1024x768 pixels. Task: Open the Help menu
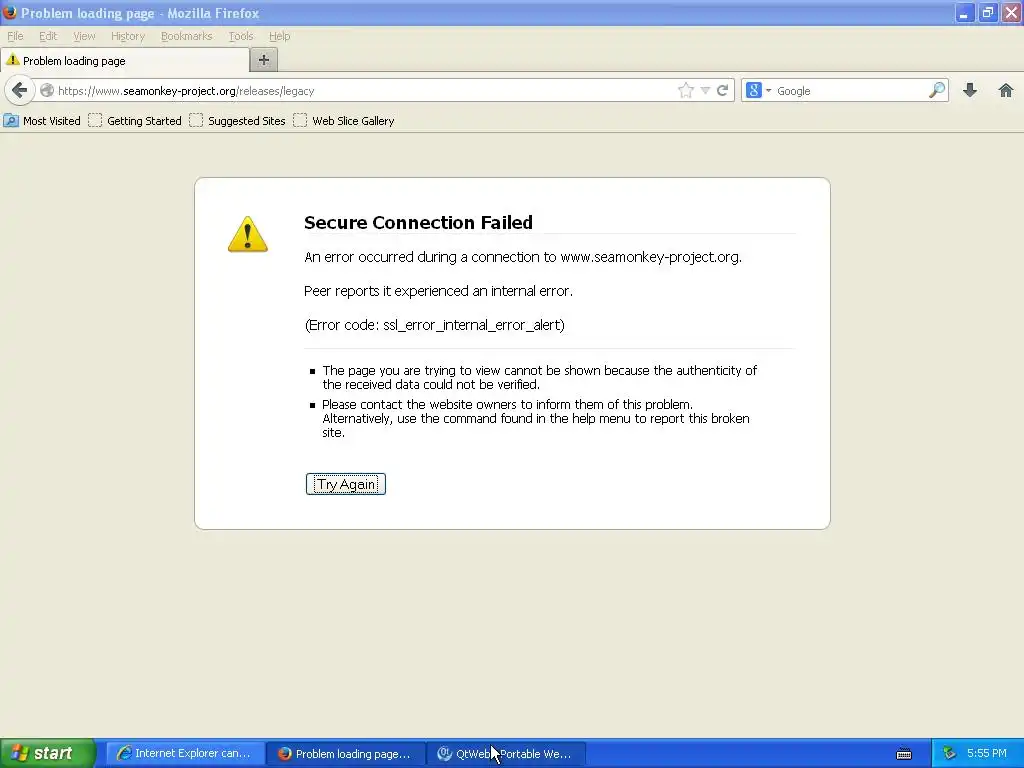280,36
